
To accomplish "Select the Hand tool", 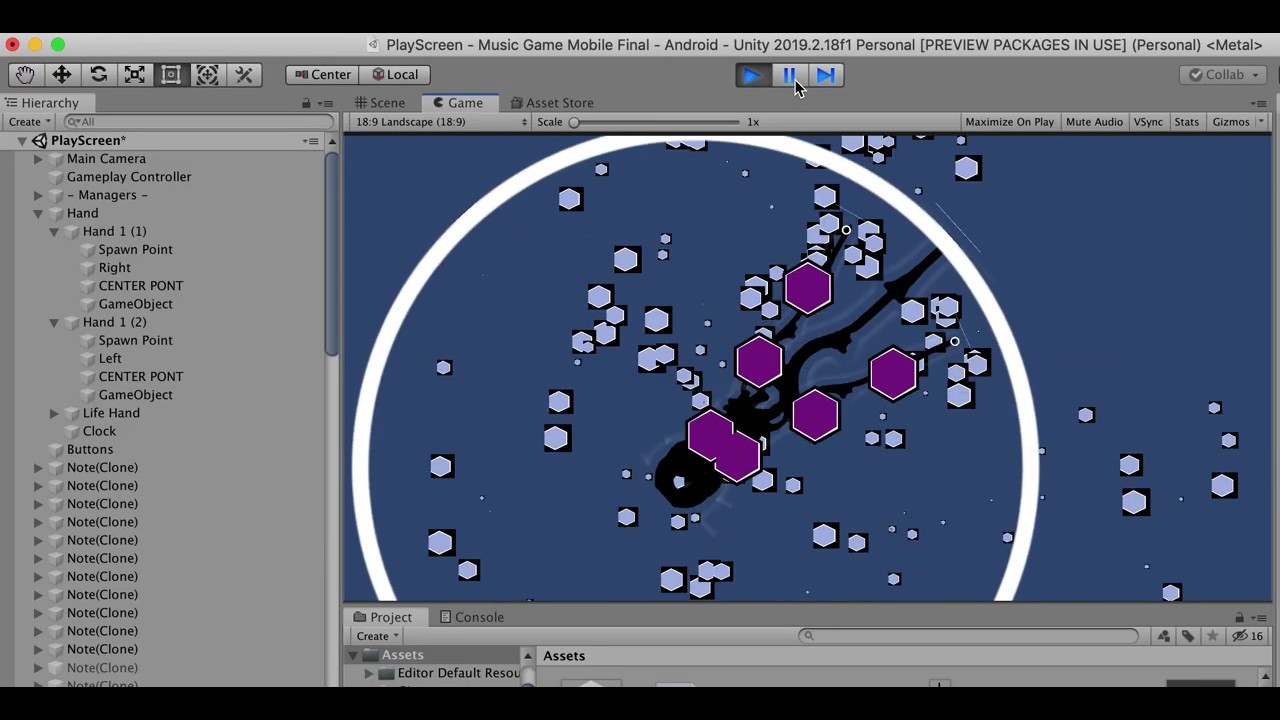I will click(x=25, y=75).
